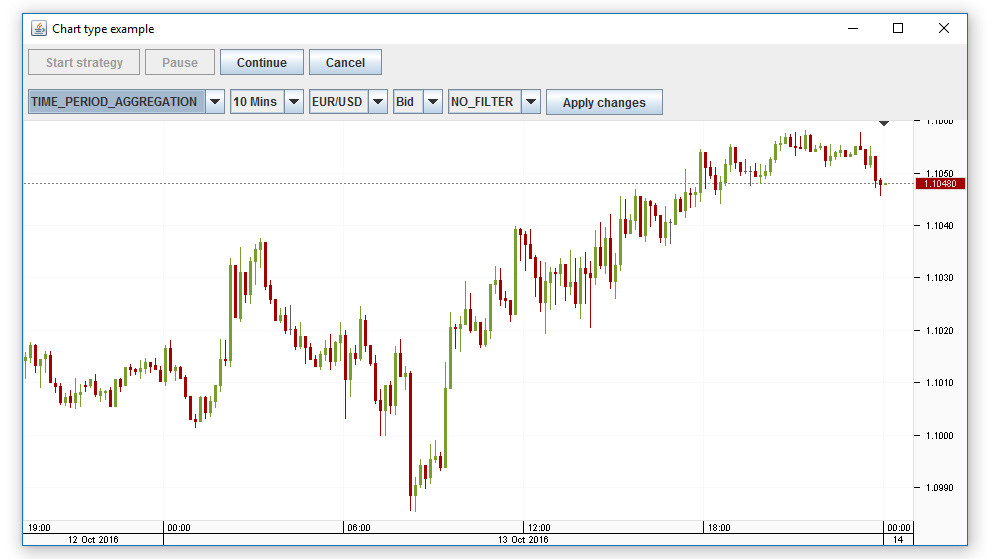Open the NO_FILTER dropdown arrow
996x559 pixels.
[x=531, y=102]
